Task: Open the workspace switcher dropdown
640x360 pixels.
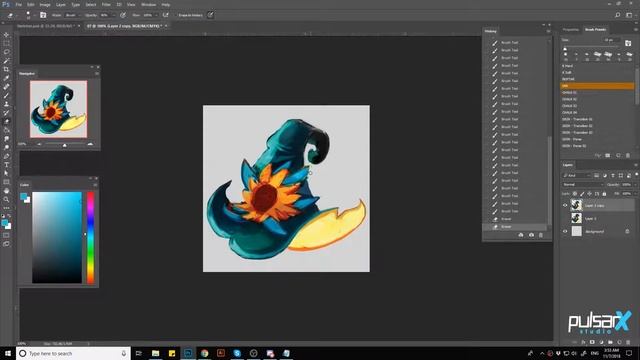Action: 629,15
